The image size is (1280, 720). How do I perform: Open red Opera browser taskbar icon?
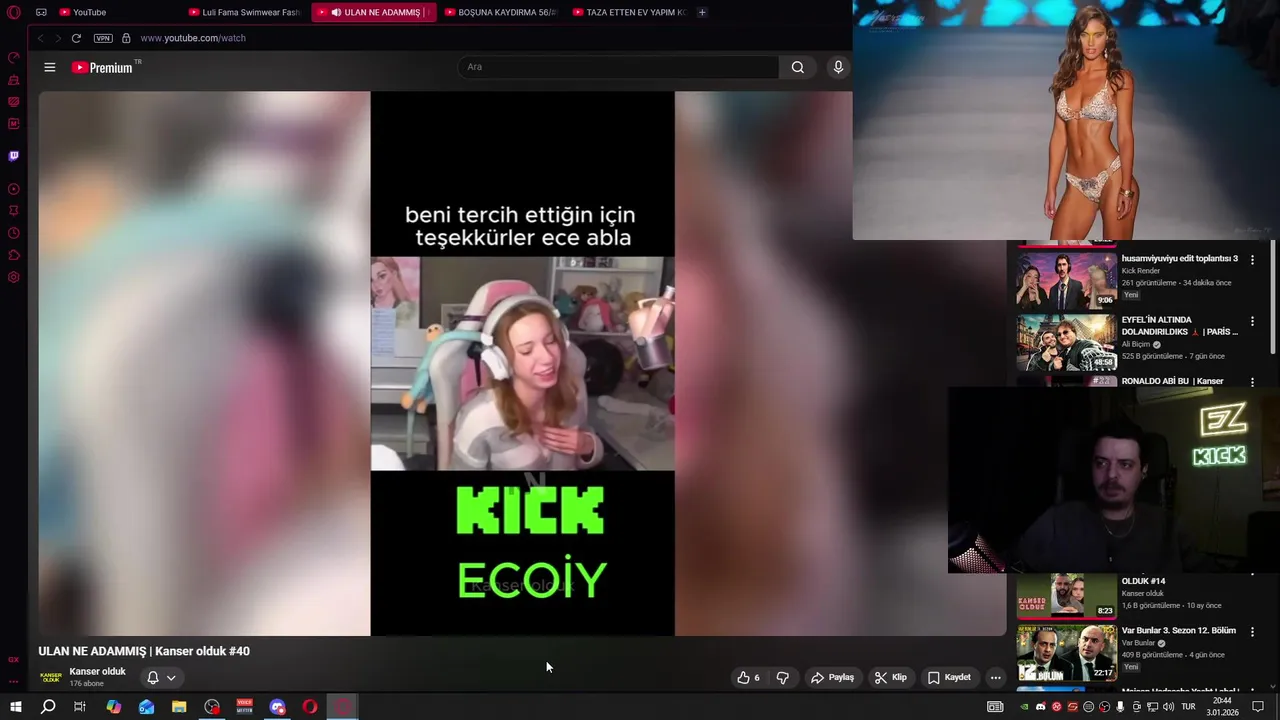coord(310,707)
